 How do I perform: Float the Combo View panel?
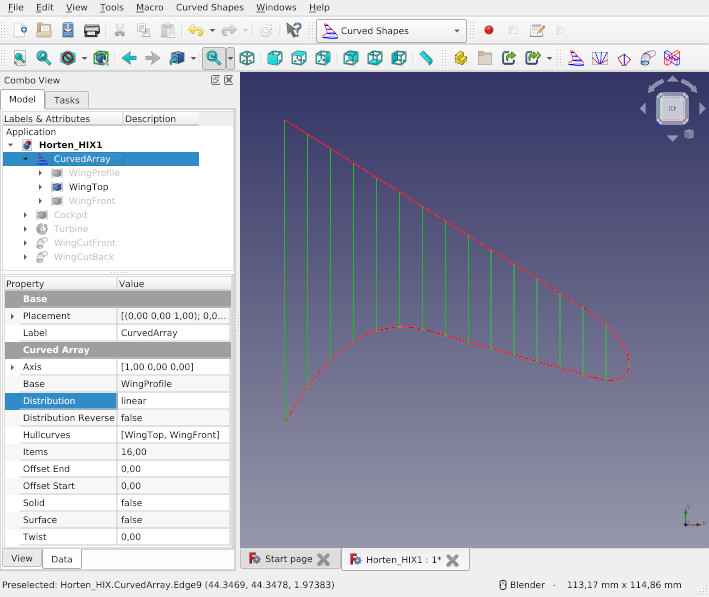pos(216,80)
